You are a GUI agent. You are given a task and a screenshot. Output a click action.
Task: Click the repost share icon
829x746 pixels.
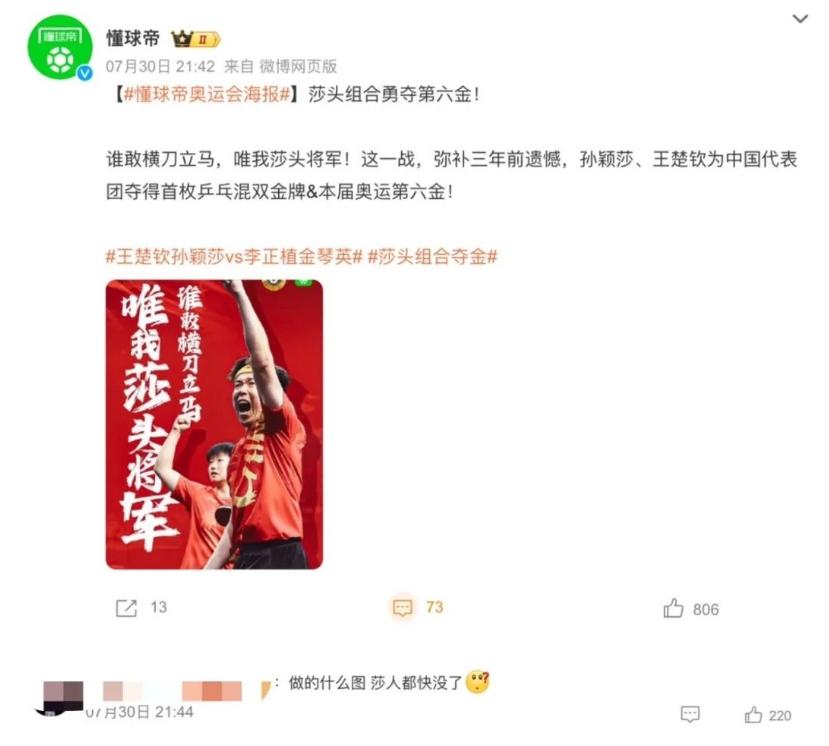126,608
